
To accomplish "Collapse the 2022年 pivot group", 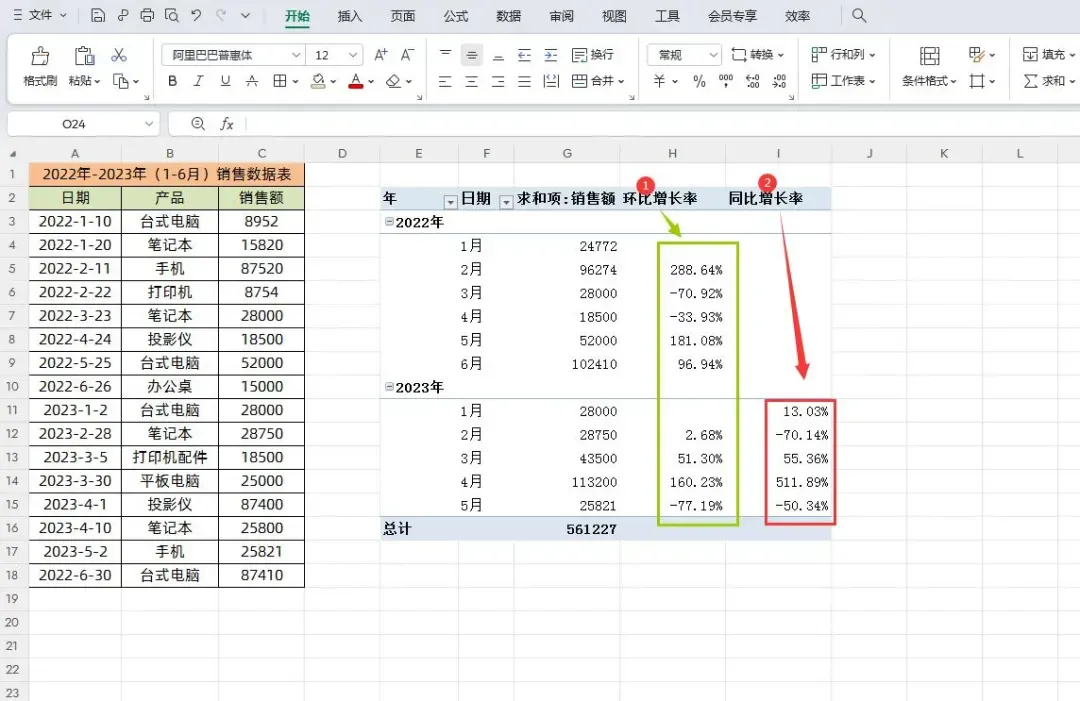I will pos(389,222).
